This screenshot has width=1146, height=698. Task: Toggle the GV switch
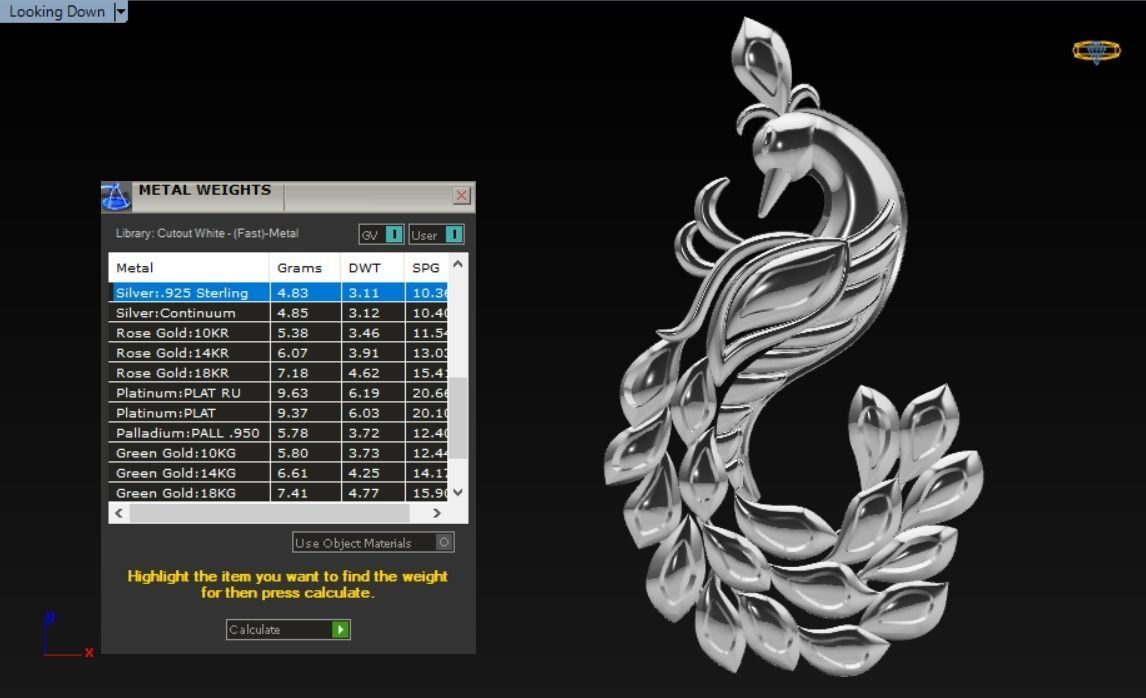381,235
